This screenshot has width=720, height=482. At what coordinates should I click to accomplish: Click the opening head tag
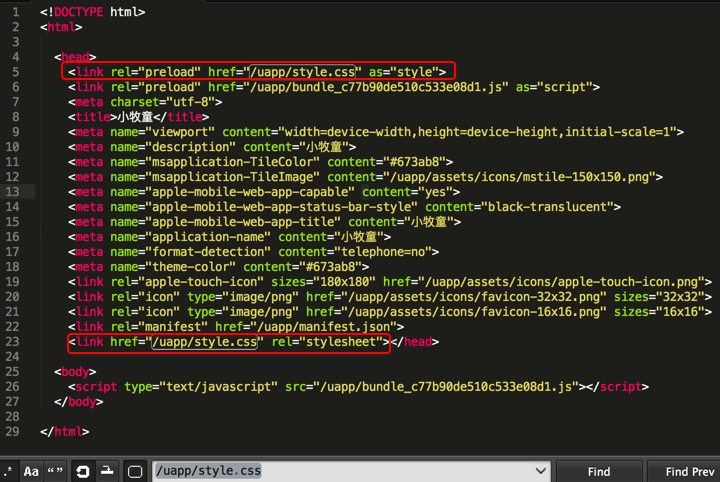(75, 57)
